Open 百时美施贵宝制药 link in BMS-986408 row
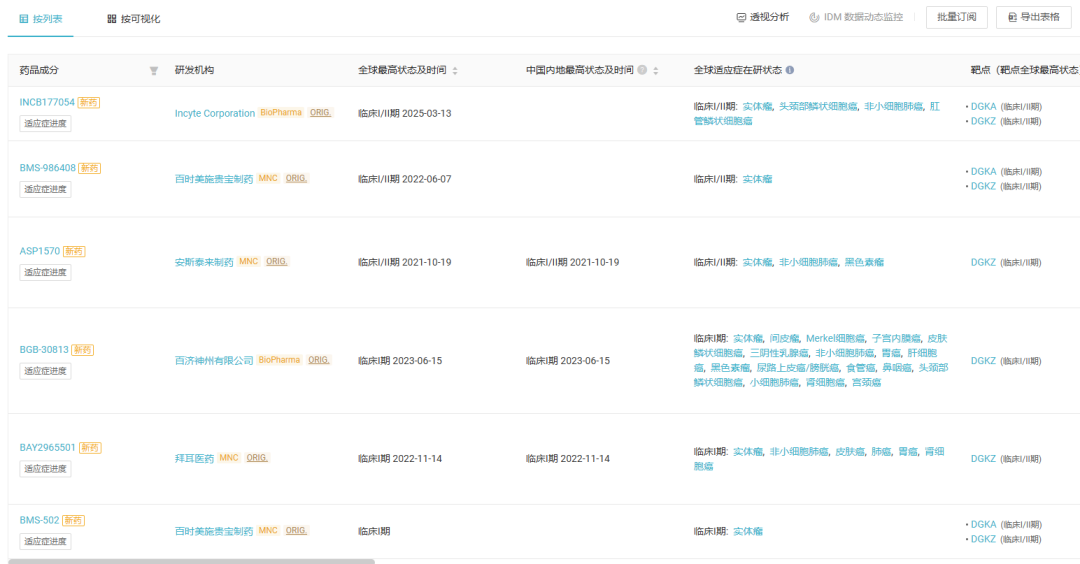Image resolution: width=1080 pixels, height=564 pixels. pyautogui.click(x=214, y=179)
